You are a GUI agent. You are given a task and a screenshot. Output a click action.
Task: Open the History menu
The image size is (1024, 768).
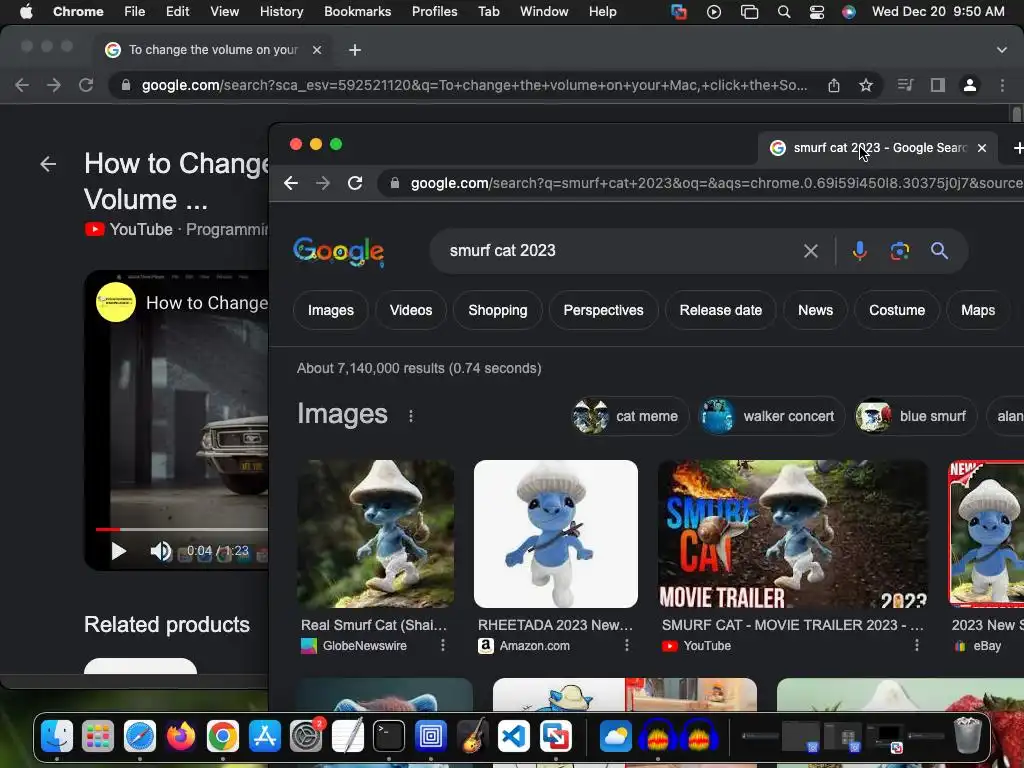click(281, 12)
